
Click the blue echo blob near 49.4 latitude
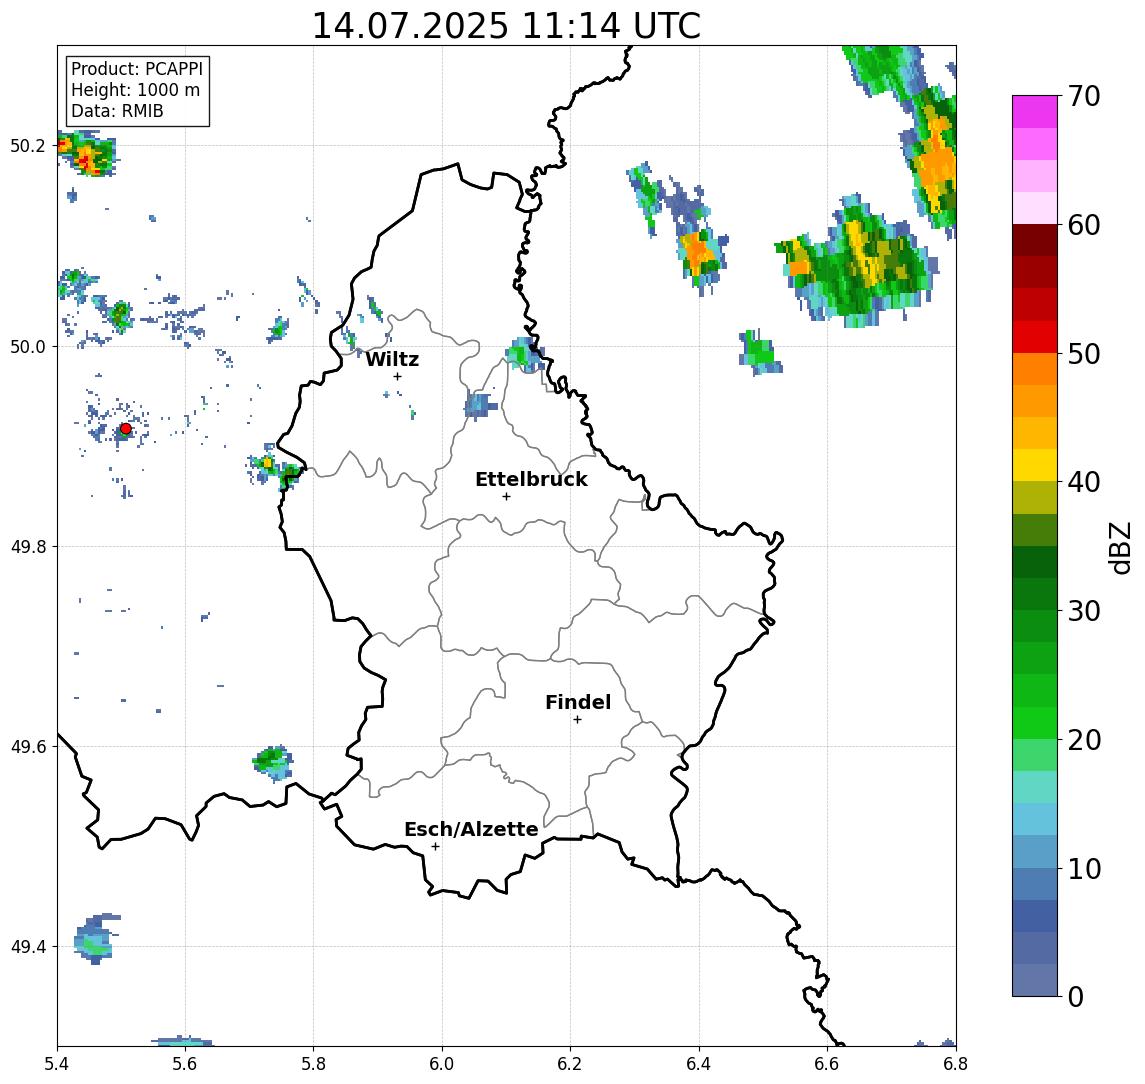[96, 939]
